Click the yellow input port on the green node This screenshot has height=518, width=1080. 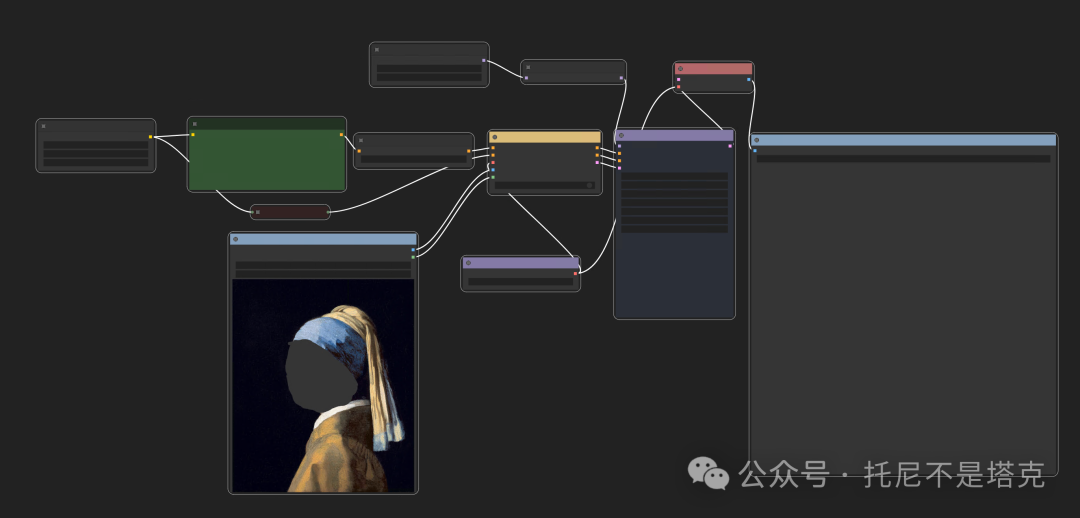coord(193,134)
